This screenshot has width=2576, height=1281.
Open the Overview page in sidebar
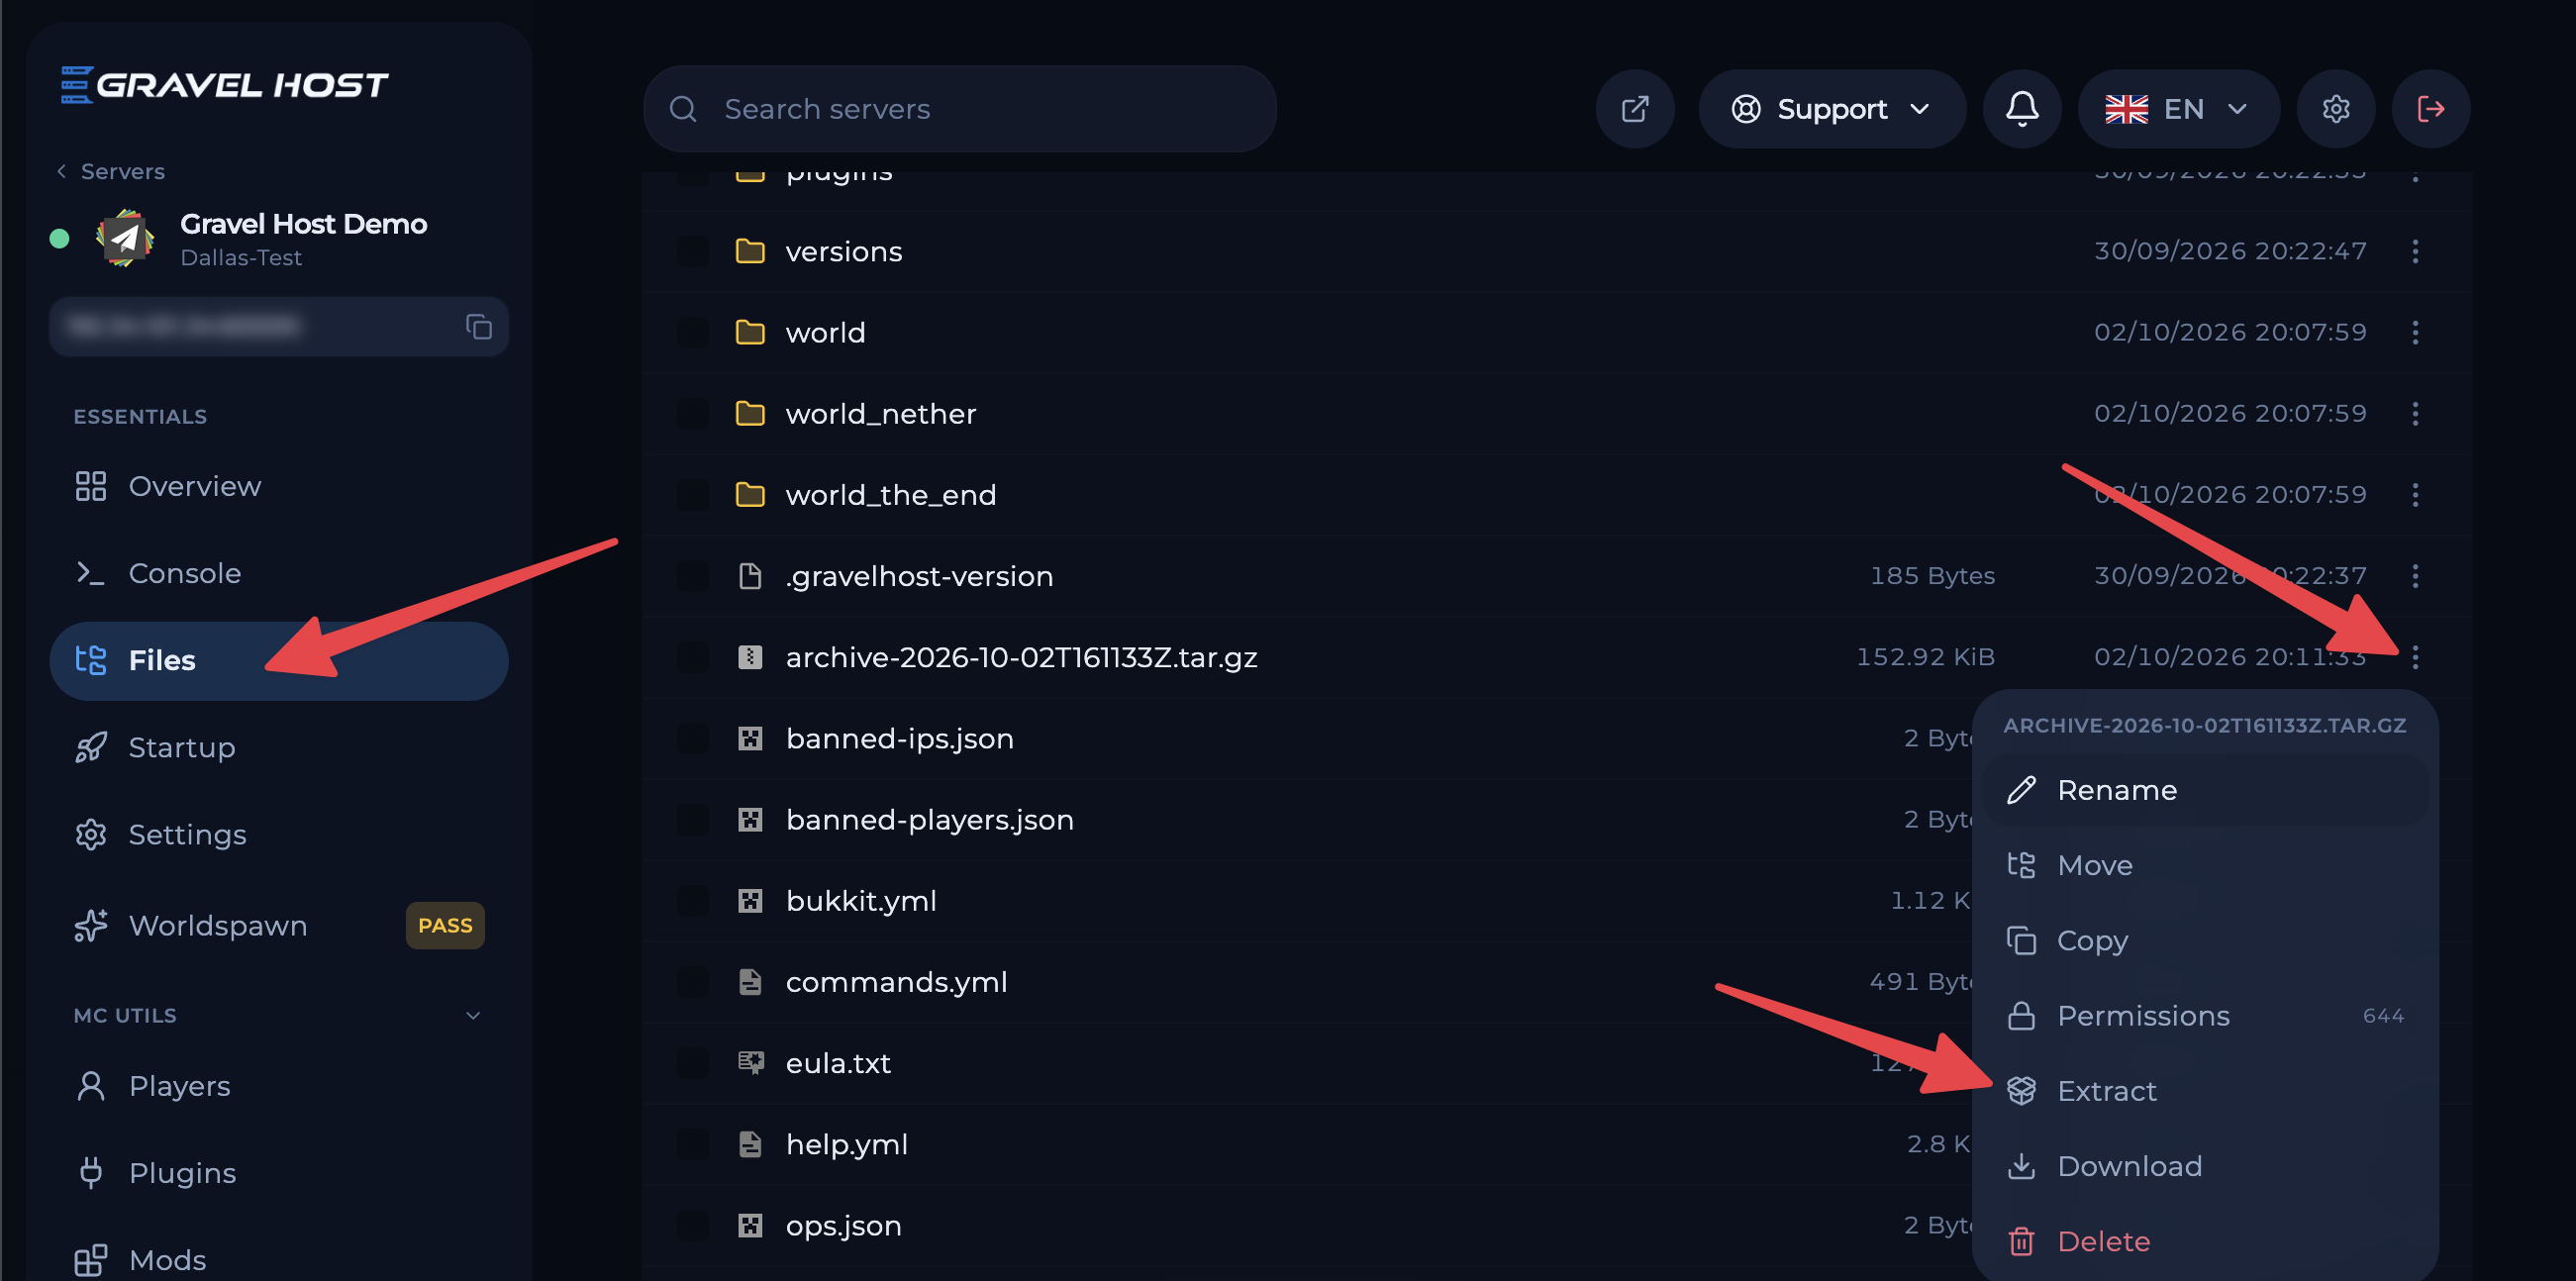pyautogui.click(x=279, y=486)
